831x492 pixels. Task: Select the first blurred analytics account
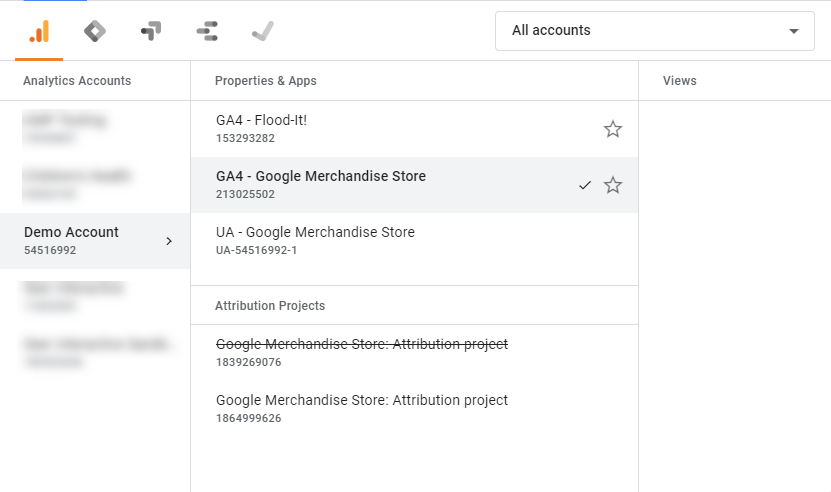[70, 128]
